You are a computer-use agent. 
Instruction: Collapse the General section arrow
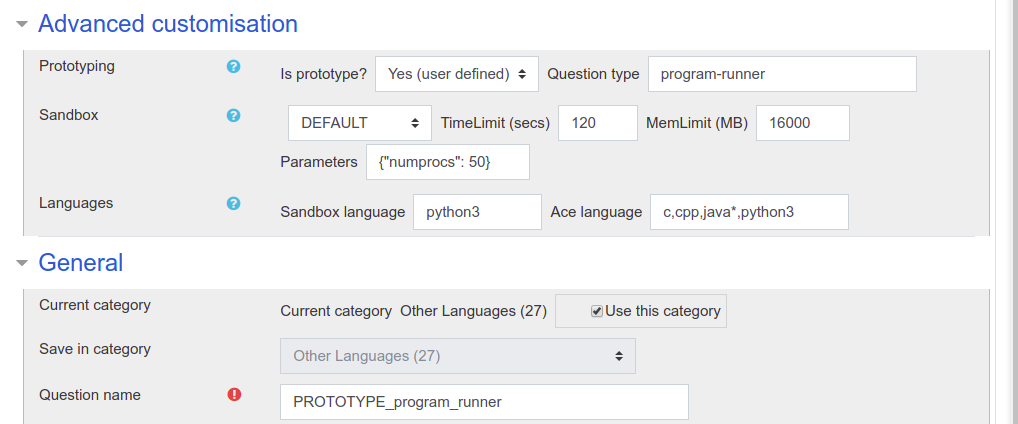pyautogui.click(x=23, y=263)
